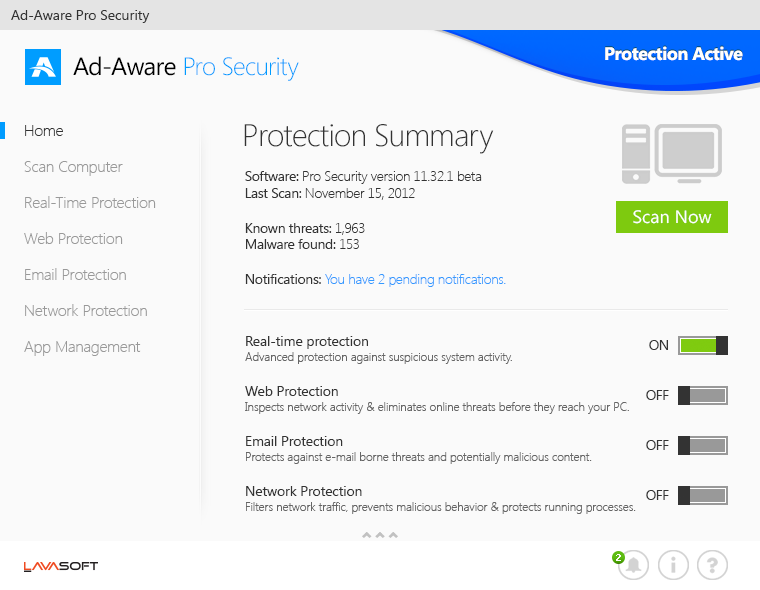This screenshot has height=590, width=760.
Task: Click the green notification count badge
Action: [x=618, y=557]
